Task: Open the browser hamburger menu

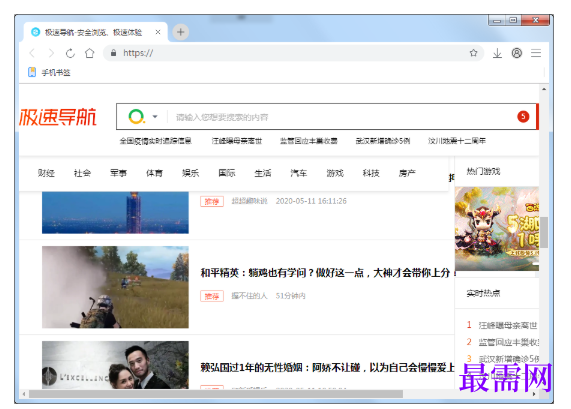Action: (536, 53)
